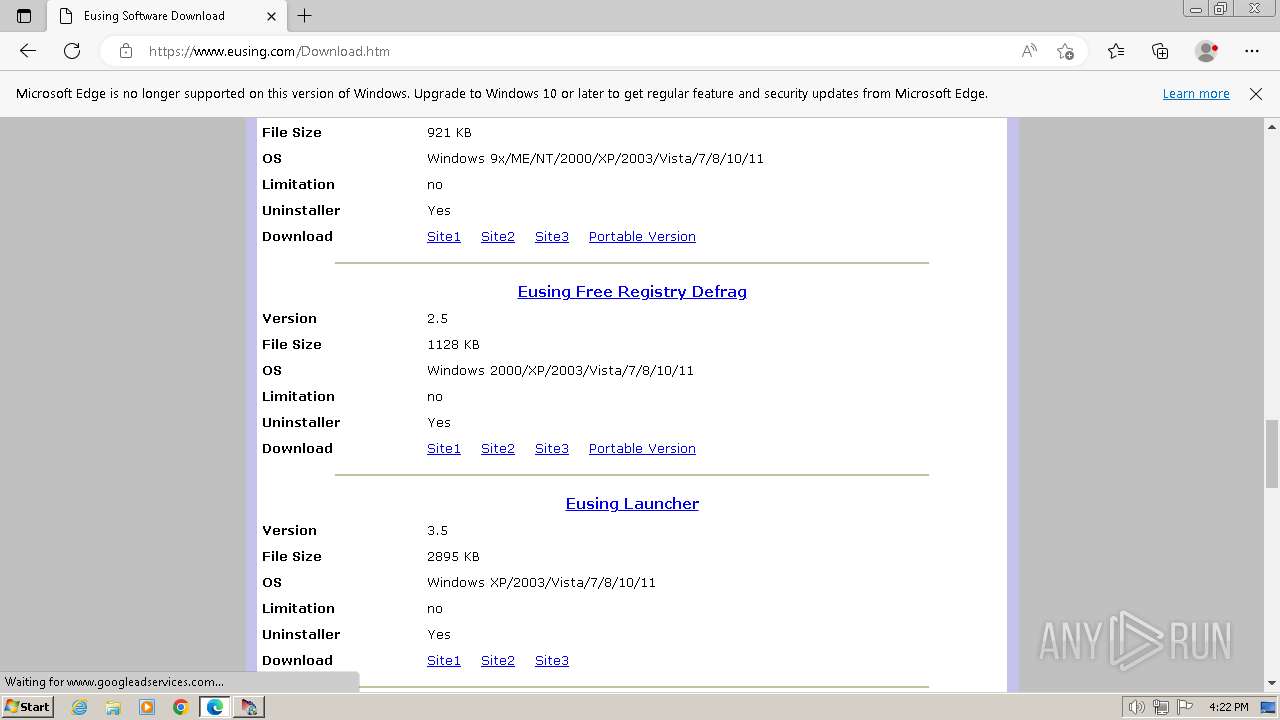Click the page scroll up arrow

1272,127
